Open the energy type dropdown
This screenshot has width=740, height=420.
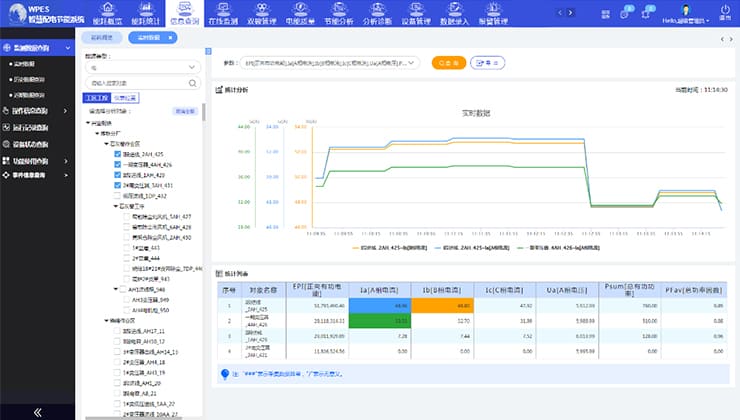coord(142,69)
